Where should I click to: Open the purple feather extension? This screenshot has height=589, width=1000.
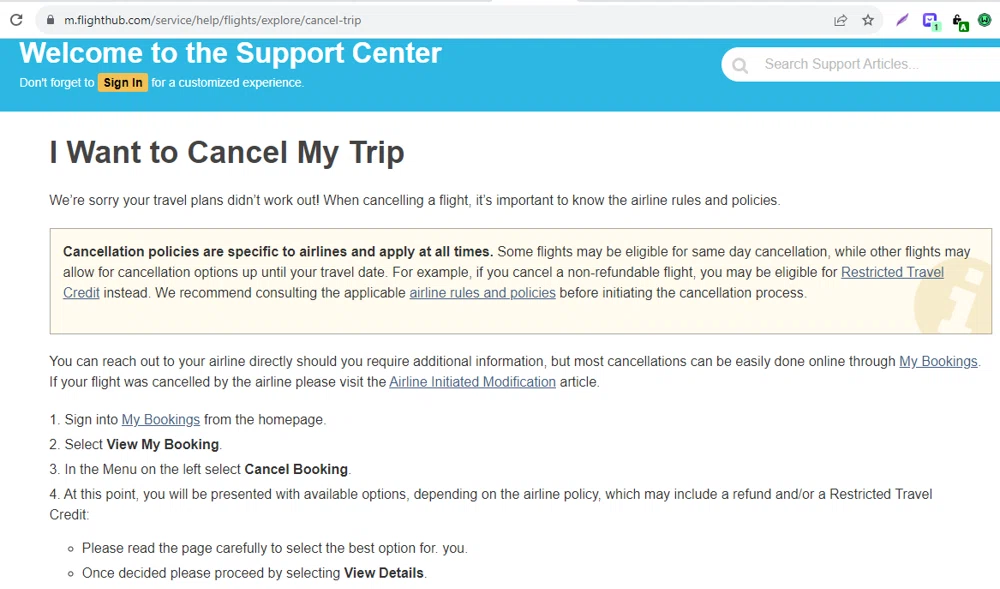click(x=901, y=19)
